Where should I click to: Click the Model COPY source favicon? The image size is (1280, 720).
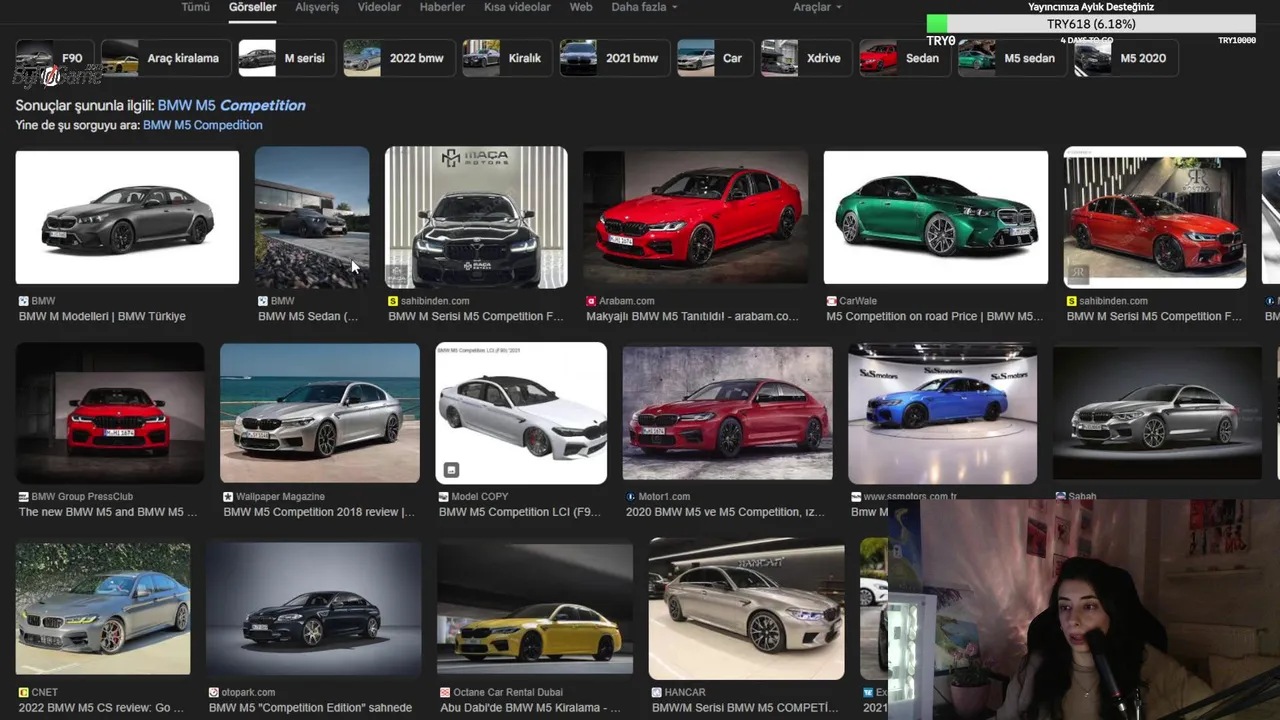443,497
